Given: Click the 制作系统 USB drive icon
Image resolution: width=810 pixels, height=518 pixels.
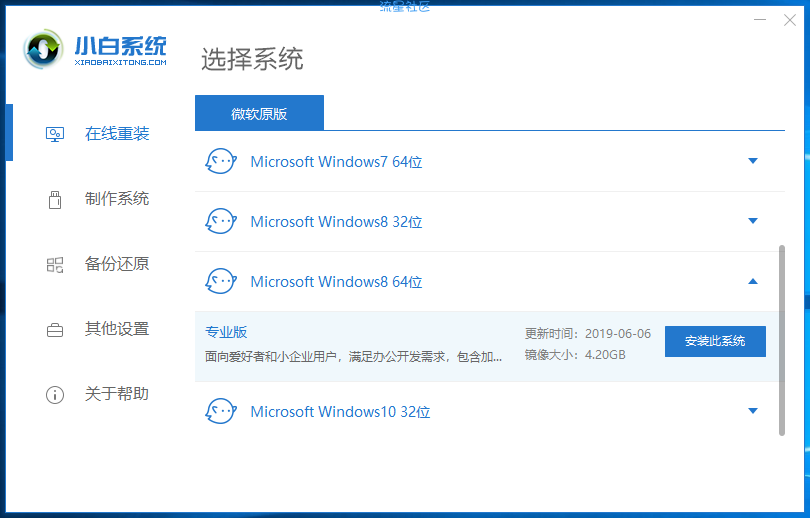Looking at the screenshot, I should pos(55,200).
